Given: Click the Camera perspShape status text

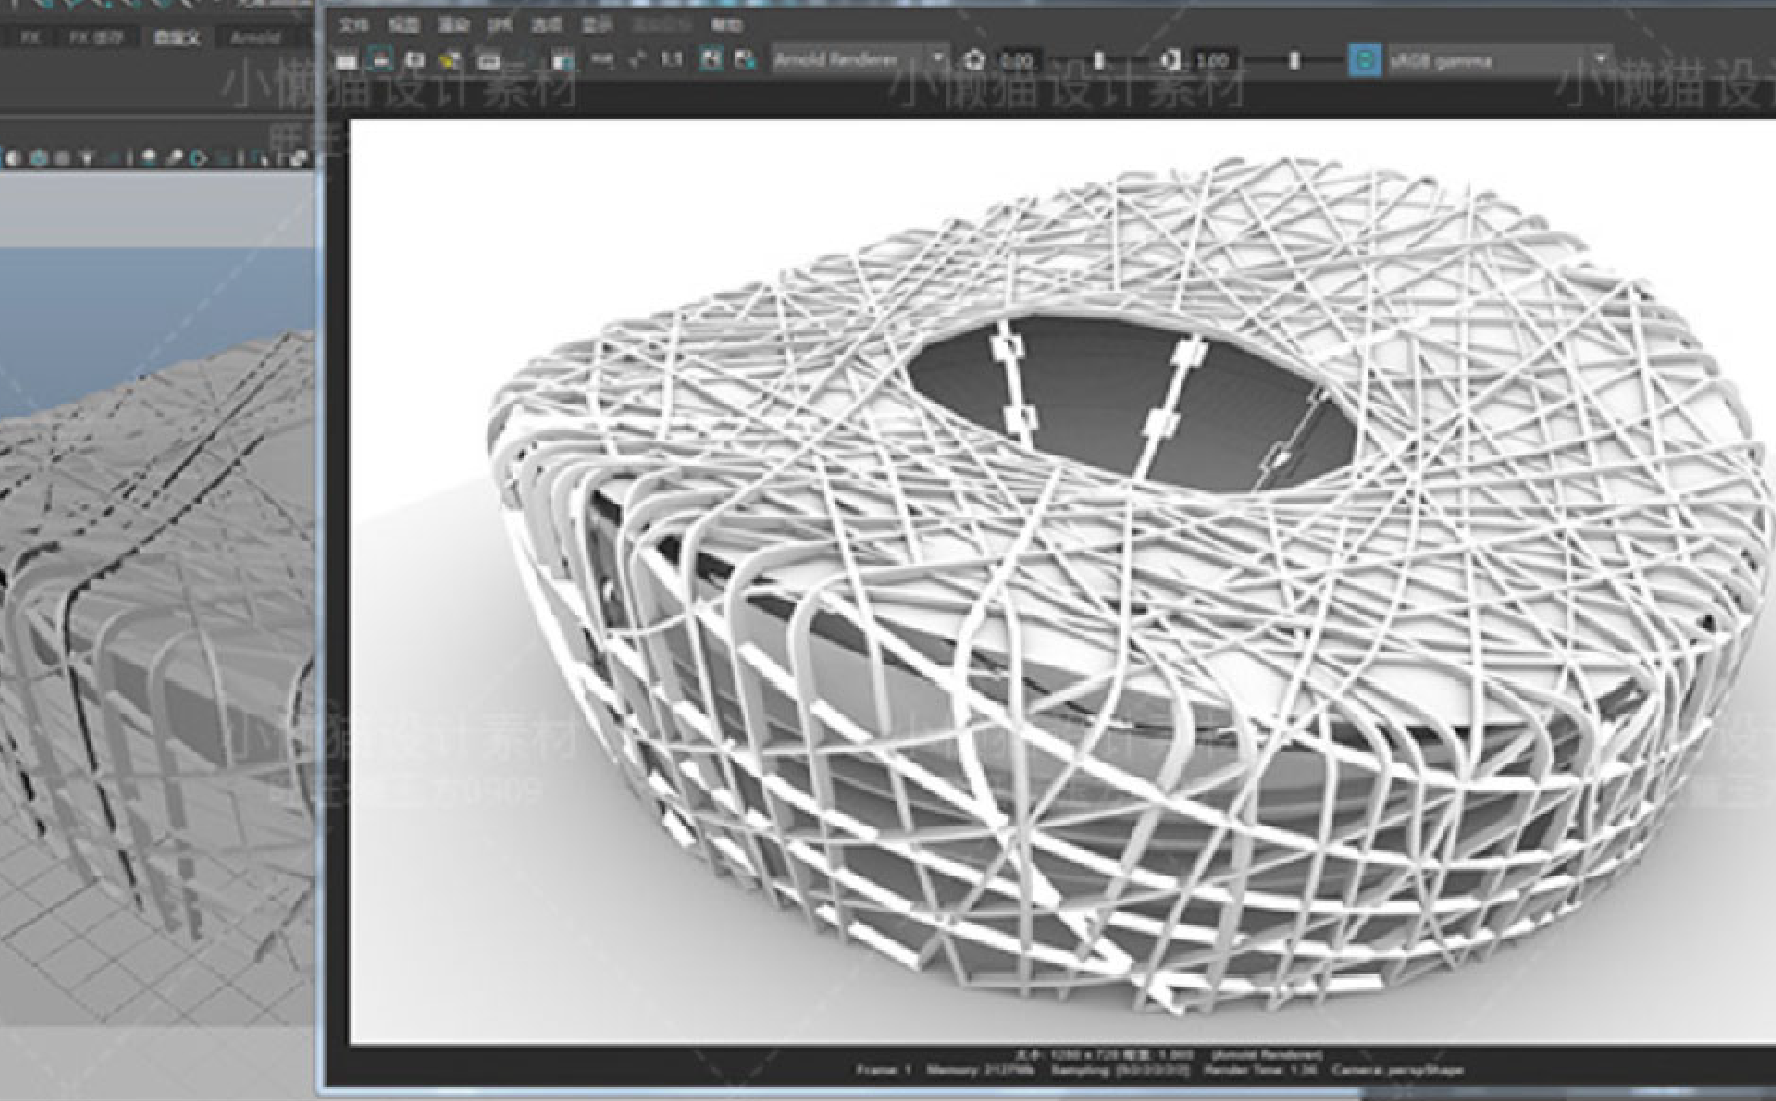Looking at the screenshot, I should 1398,1070.
